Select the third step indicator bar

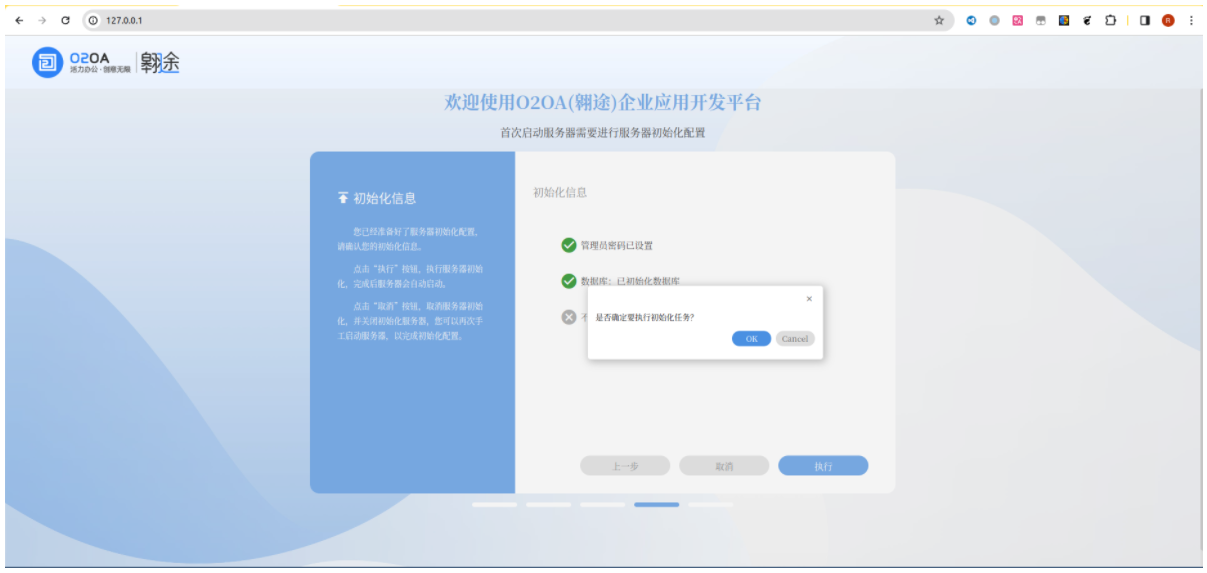[603, 505]
